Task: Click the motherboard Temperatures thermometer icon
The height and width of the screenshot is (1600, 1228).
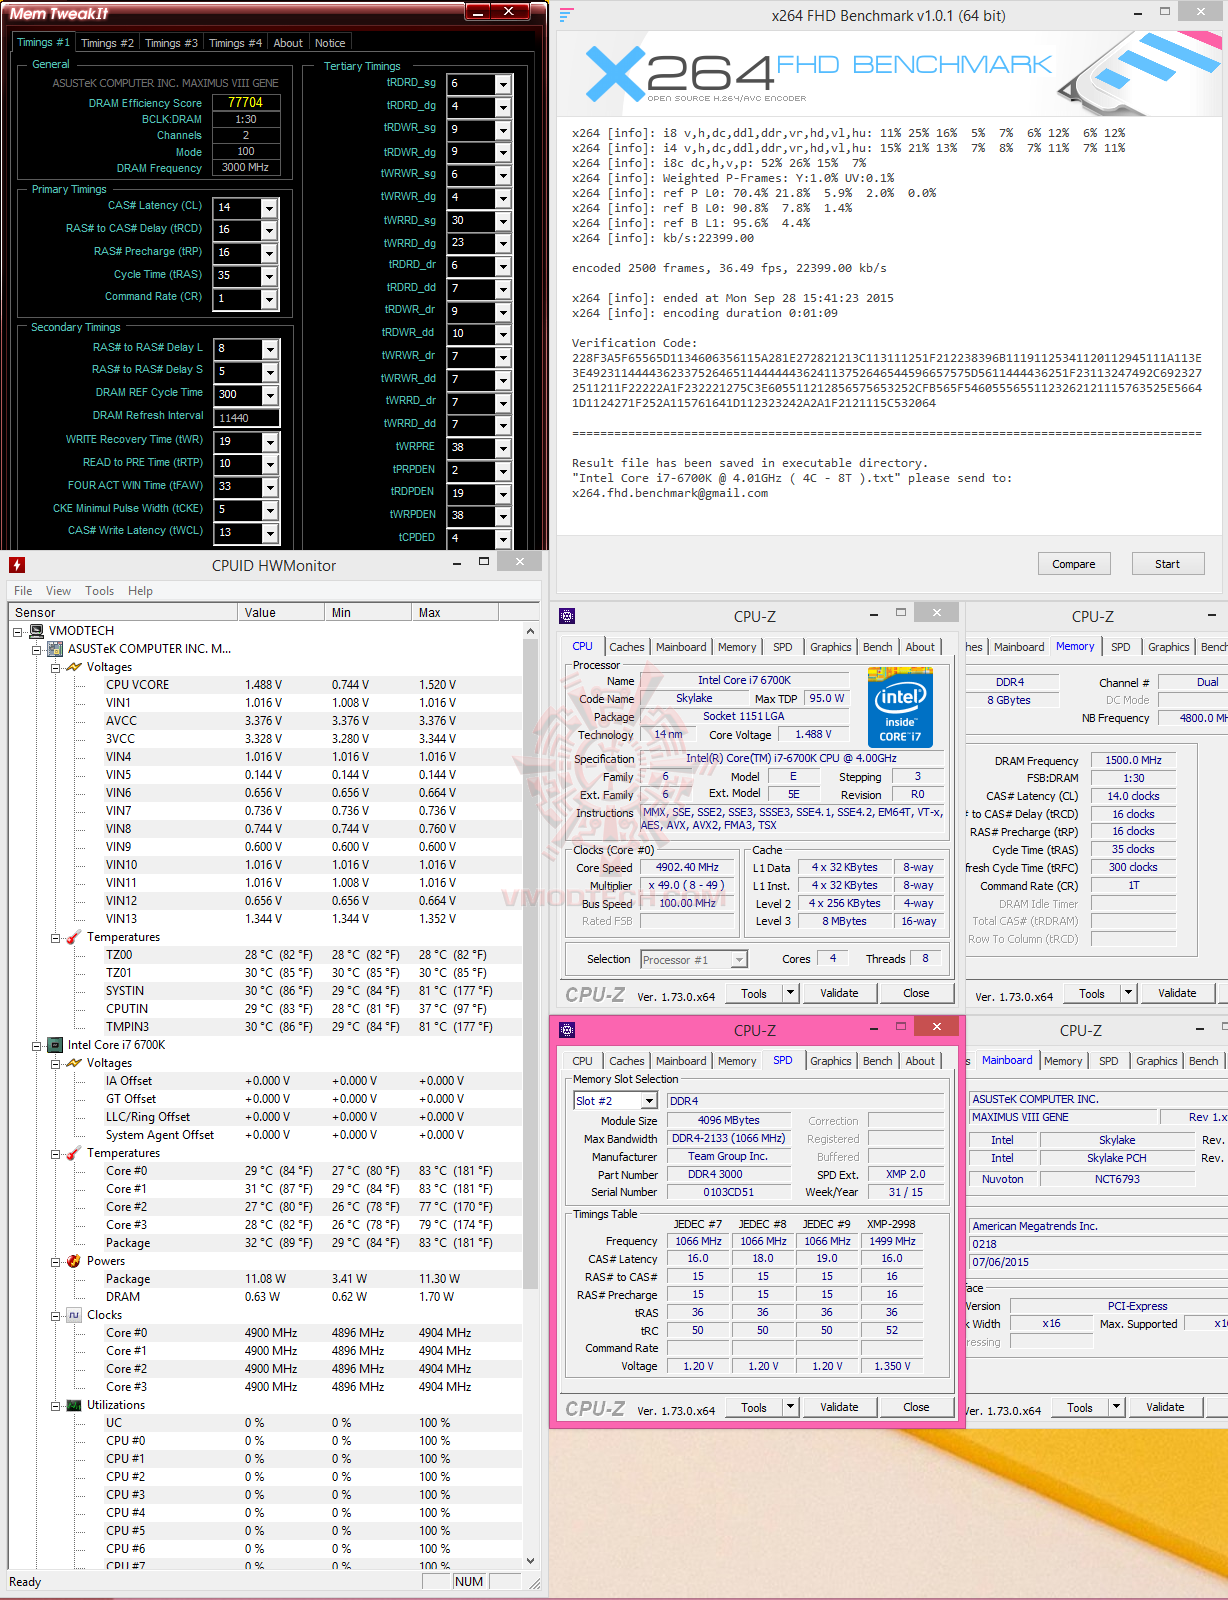Action: coord(74,937)
